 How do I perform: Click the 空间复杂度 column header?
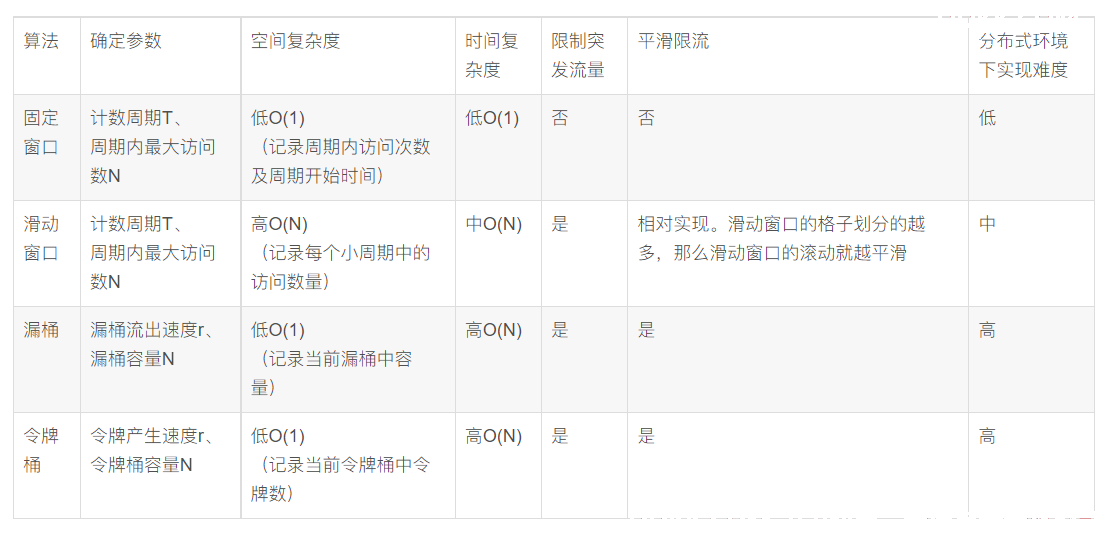pyautogui.click(x=348, y=56)
